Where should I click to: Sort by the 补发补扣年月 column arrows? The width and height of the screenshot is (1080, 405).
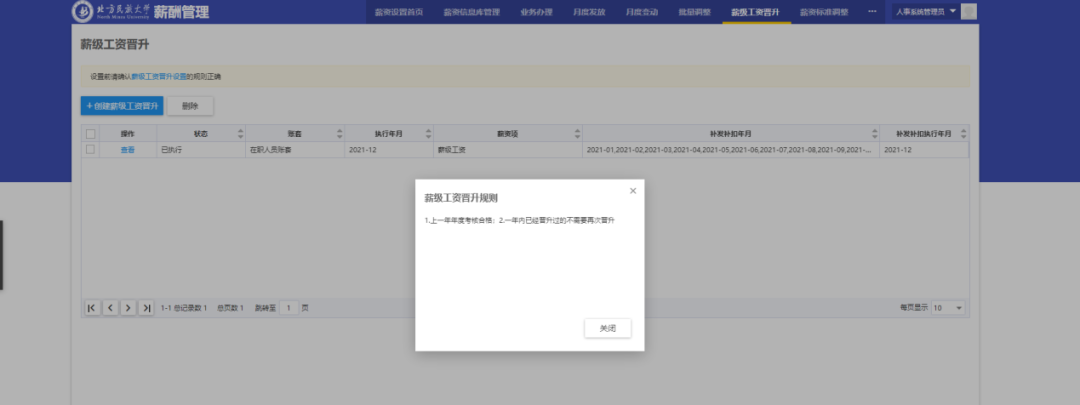pyautogui.click(x=875, y=134)
